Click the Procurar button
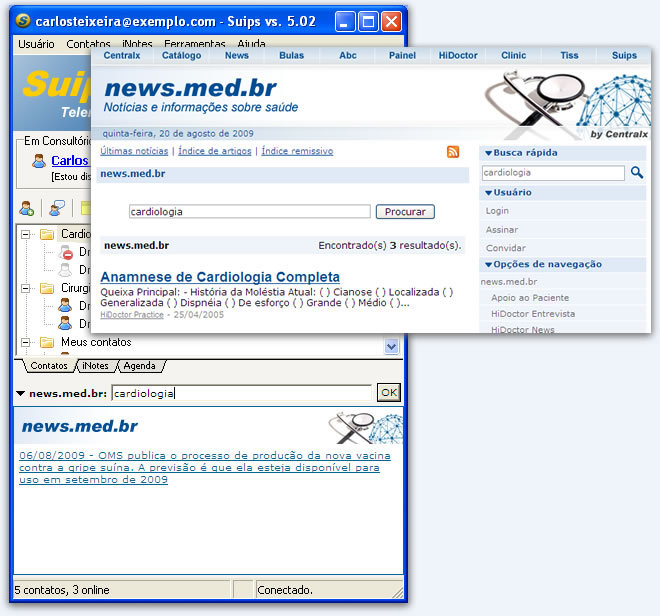The width and height of the screenshot is (660, 616). (405, 211)
